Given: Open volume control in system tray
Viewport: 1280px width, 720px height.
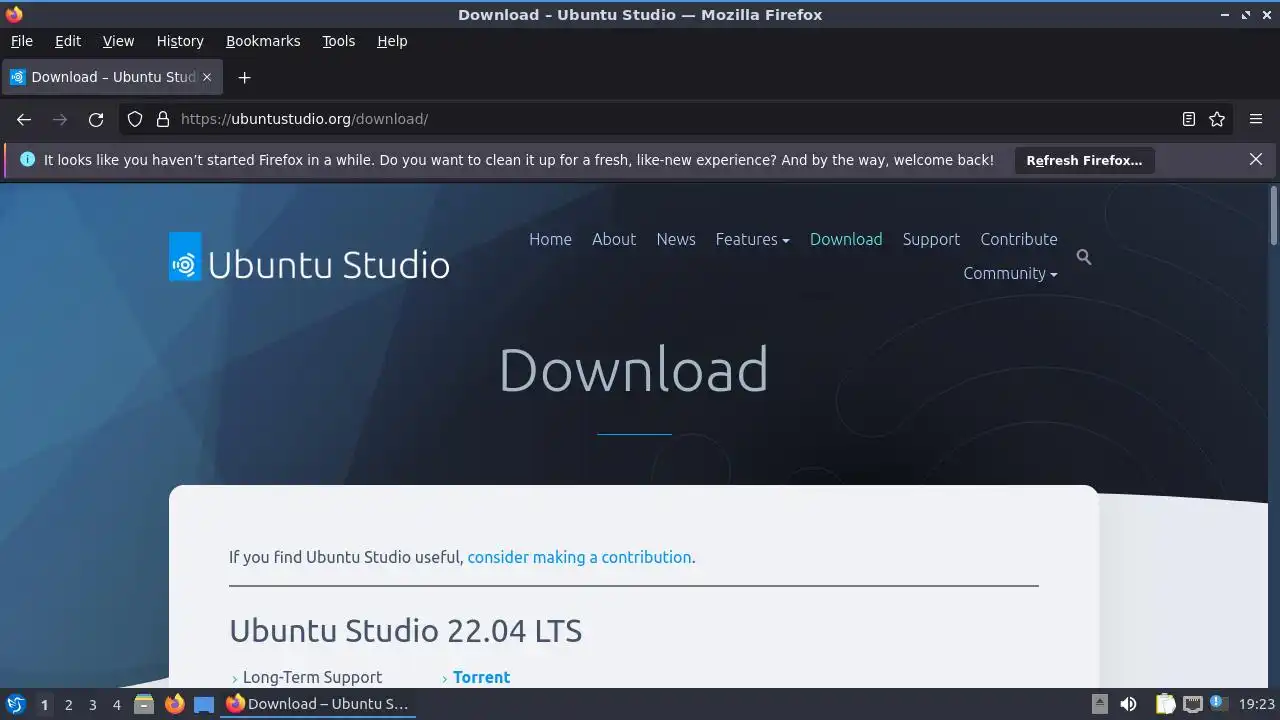Looking at the screenshot, I should 1128,704.
